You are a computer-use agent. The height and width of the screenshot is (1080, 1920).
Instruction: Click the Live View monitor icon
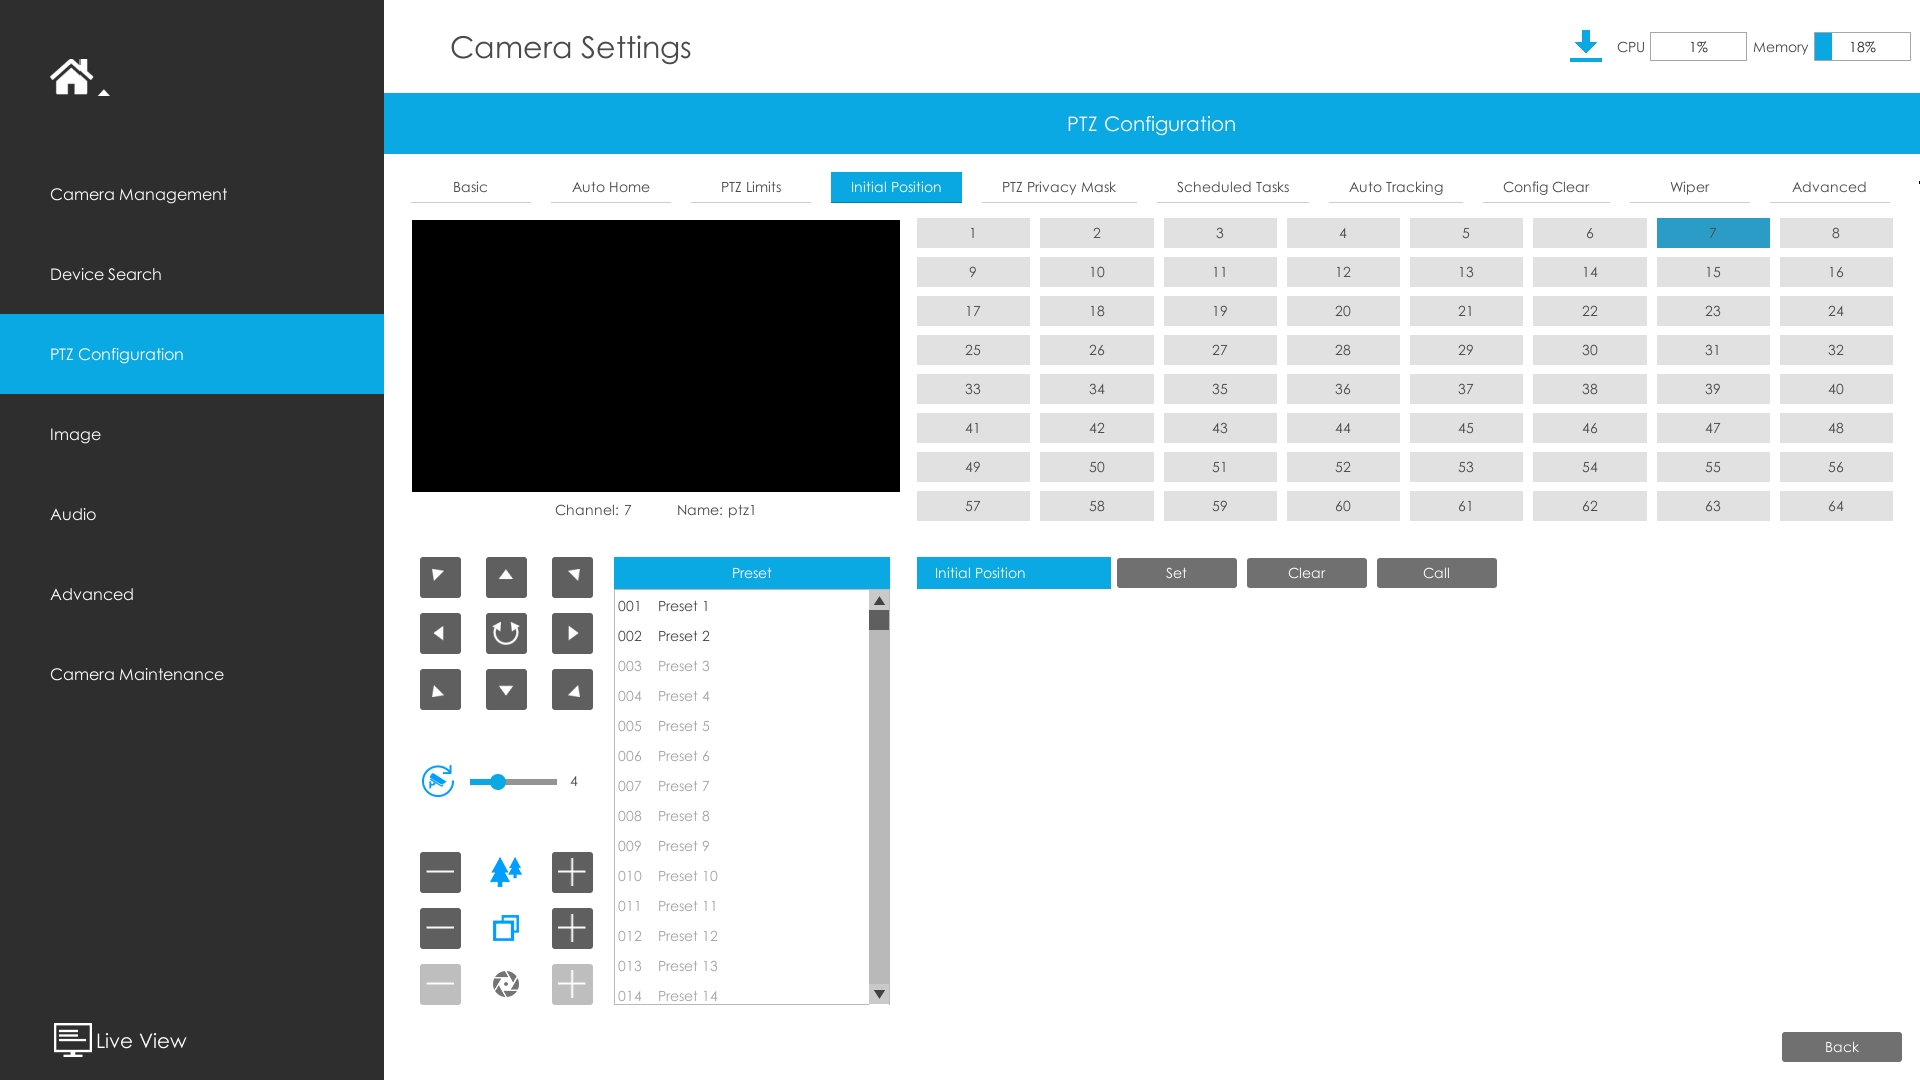click(x=72, y=1040)
